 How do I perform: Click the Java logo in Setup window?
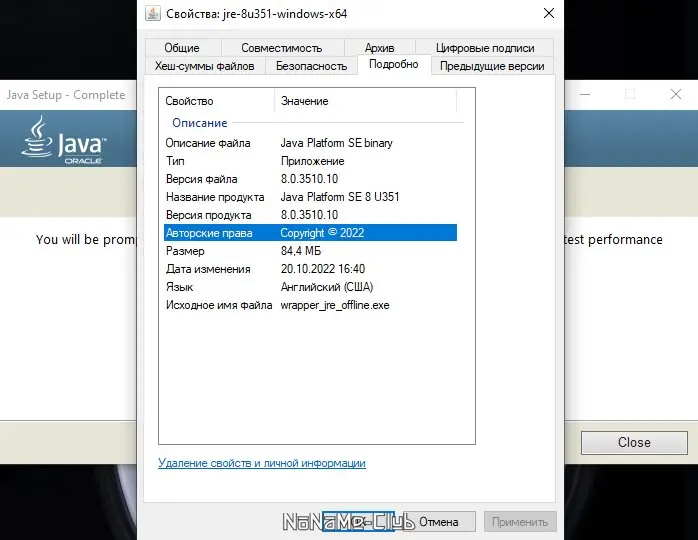[64, 140]
